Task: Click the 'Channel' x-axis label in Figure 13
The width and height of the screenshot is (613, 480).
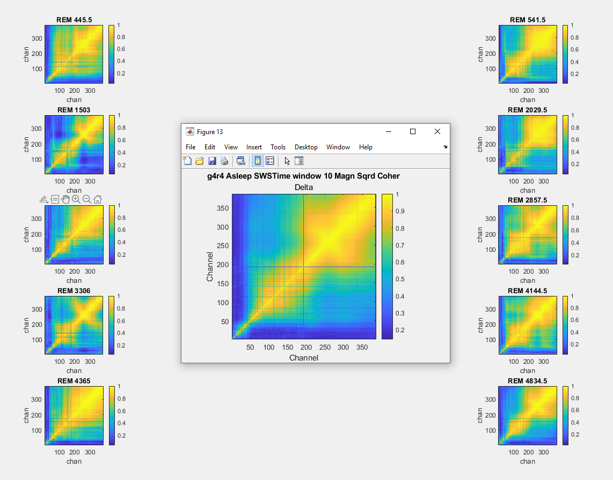Action: (304, 358)
